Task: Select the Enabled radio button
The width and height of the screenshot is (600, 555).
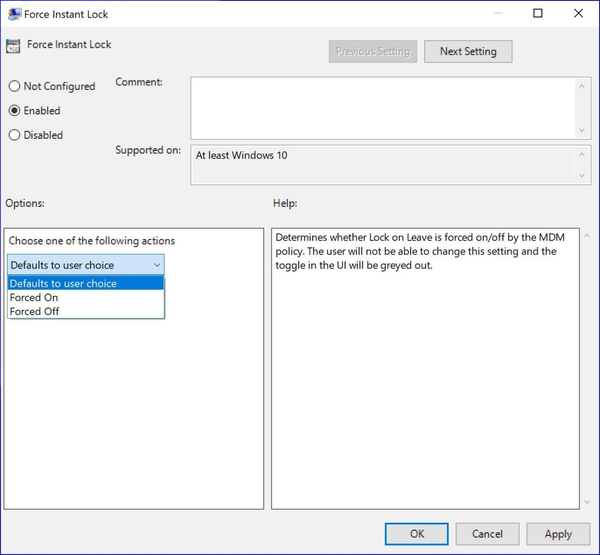Action: pos(14,111)
